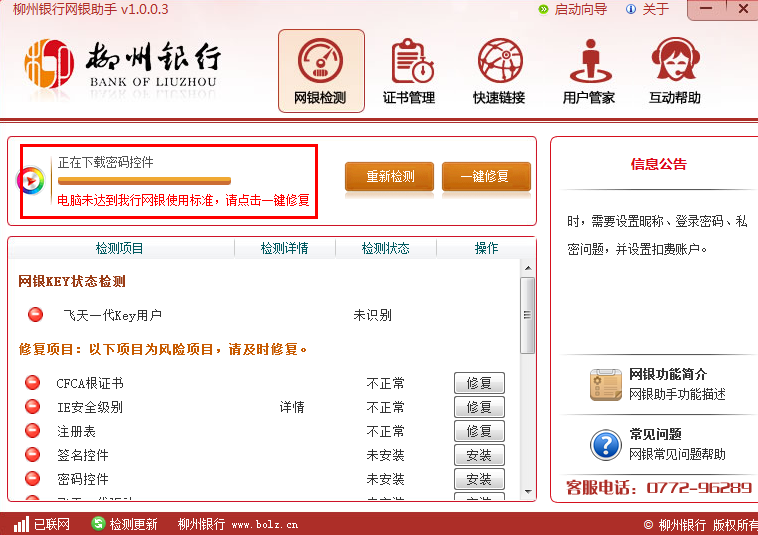Click 关于 about link
The height and width of the screenshot is (535, 758).
coord(656,9)
